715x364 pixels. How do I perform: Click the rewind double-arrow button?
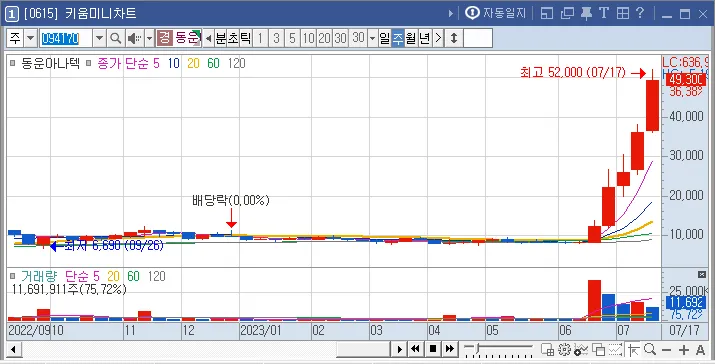coord(415,349)
